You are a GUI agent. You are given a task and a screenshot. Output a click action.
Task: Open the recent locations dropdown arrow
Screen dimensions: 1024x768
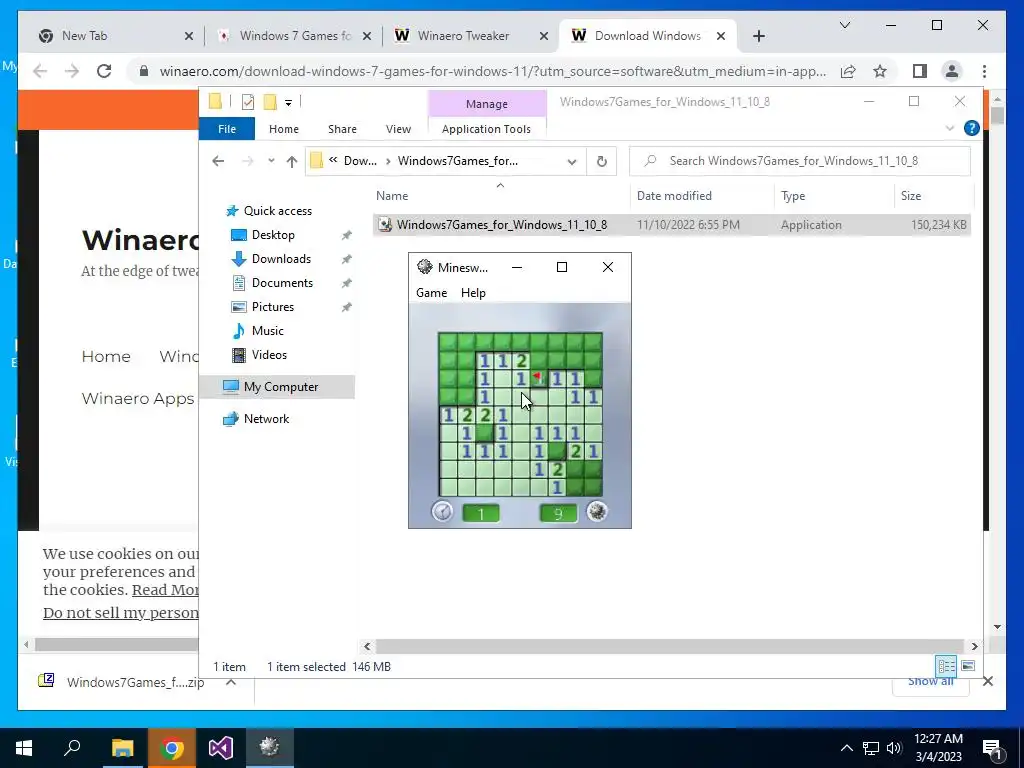(x=271, y=161)
